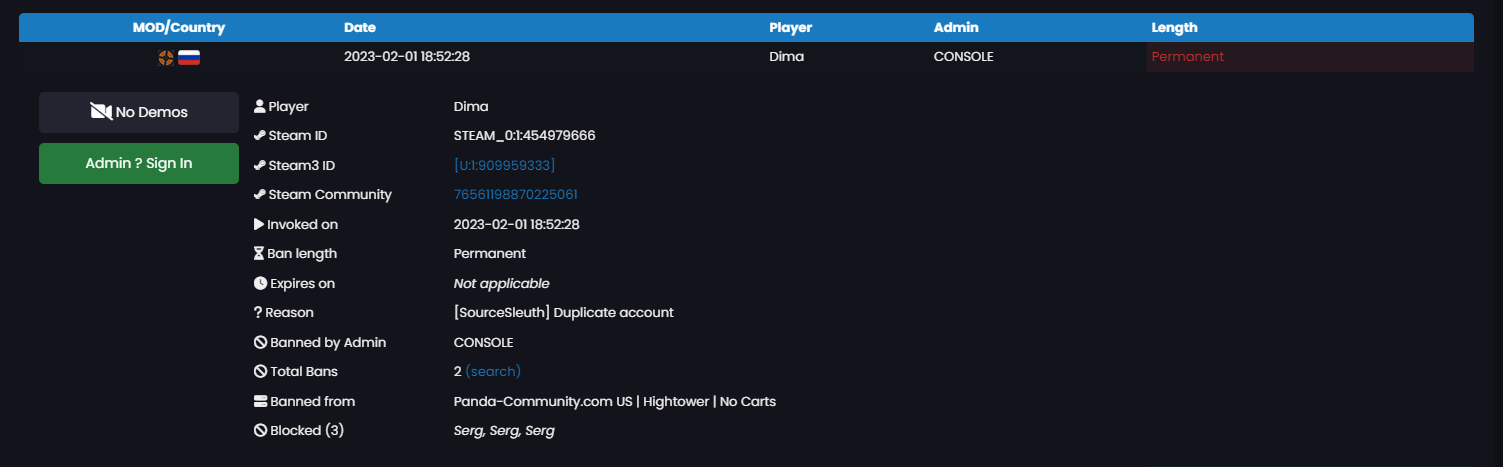Click the MOD/Country column header
Image resolution: width=1503 pixels, height=467 pixels.
[179, 28]
